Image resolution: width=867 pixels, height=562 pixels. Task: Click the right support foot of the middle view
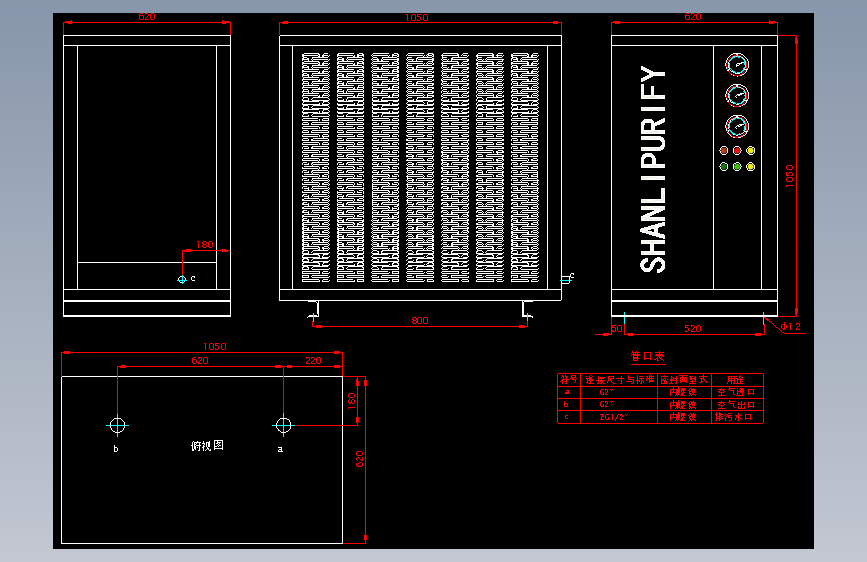click(526, 310)
